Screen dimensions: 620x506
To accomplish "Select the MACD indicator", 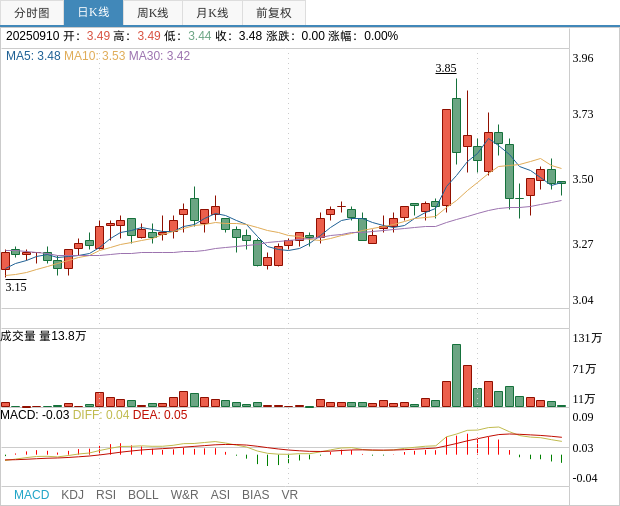I will [32, 495].
